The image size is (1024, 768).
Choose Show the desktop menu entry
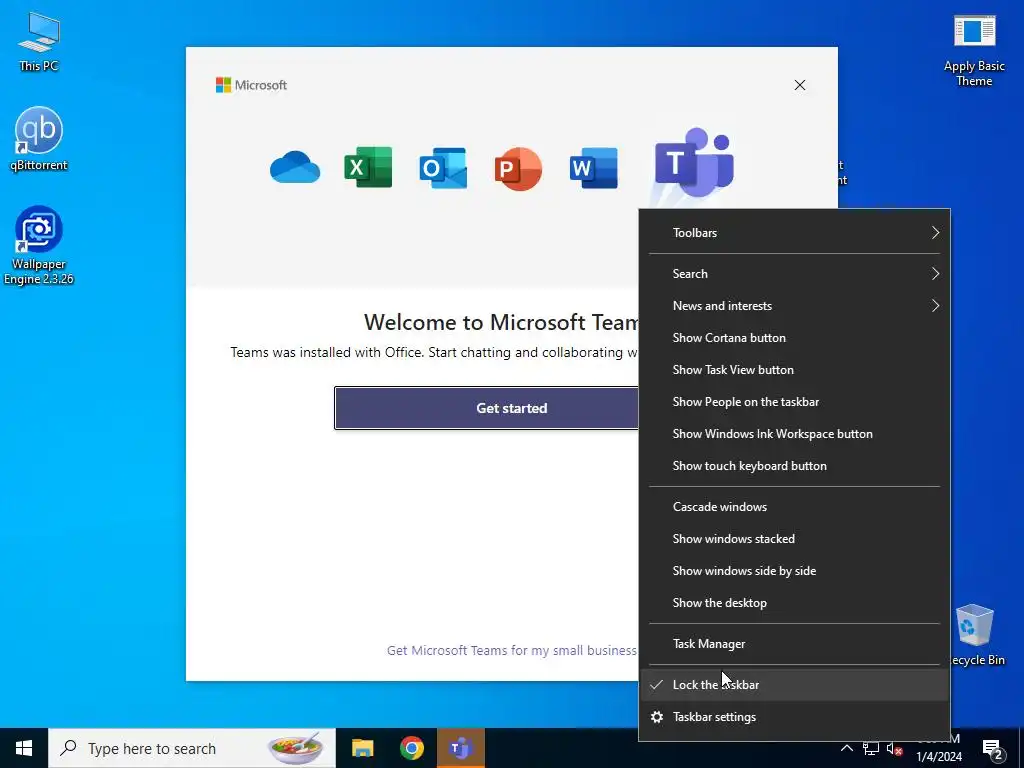tap(795, 603)
